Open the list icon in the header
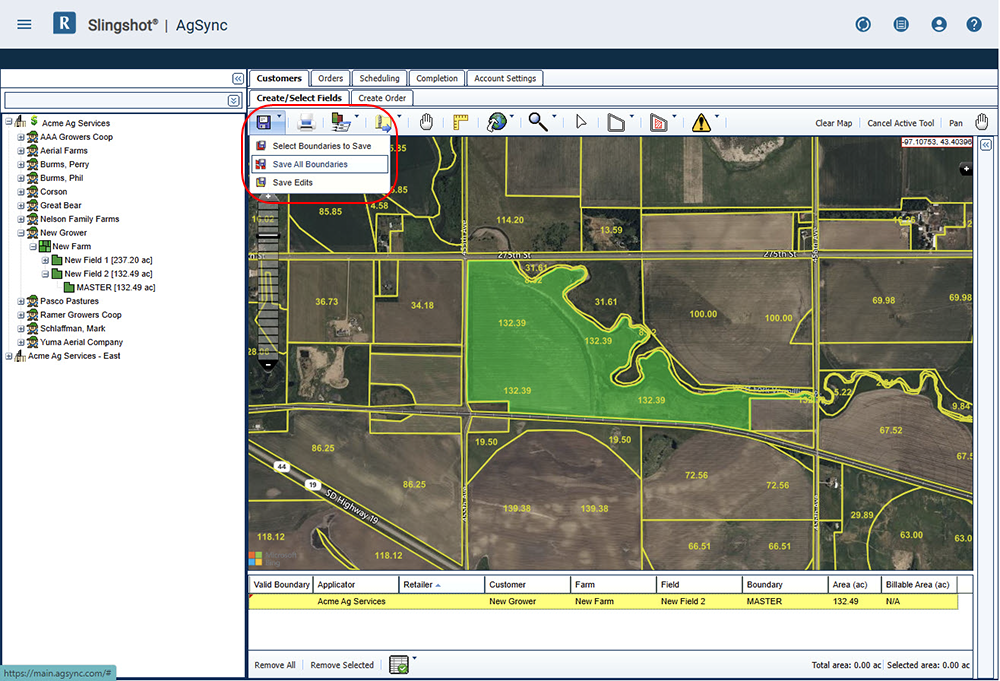Viewport: 1000px width, 681px height. (901, 24)
